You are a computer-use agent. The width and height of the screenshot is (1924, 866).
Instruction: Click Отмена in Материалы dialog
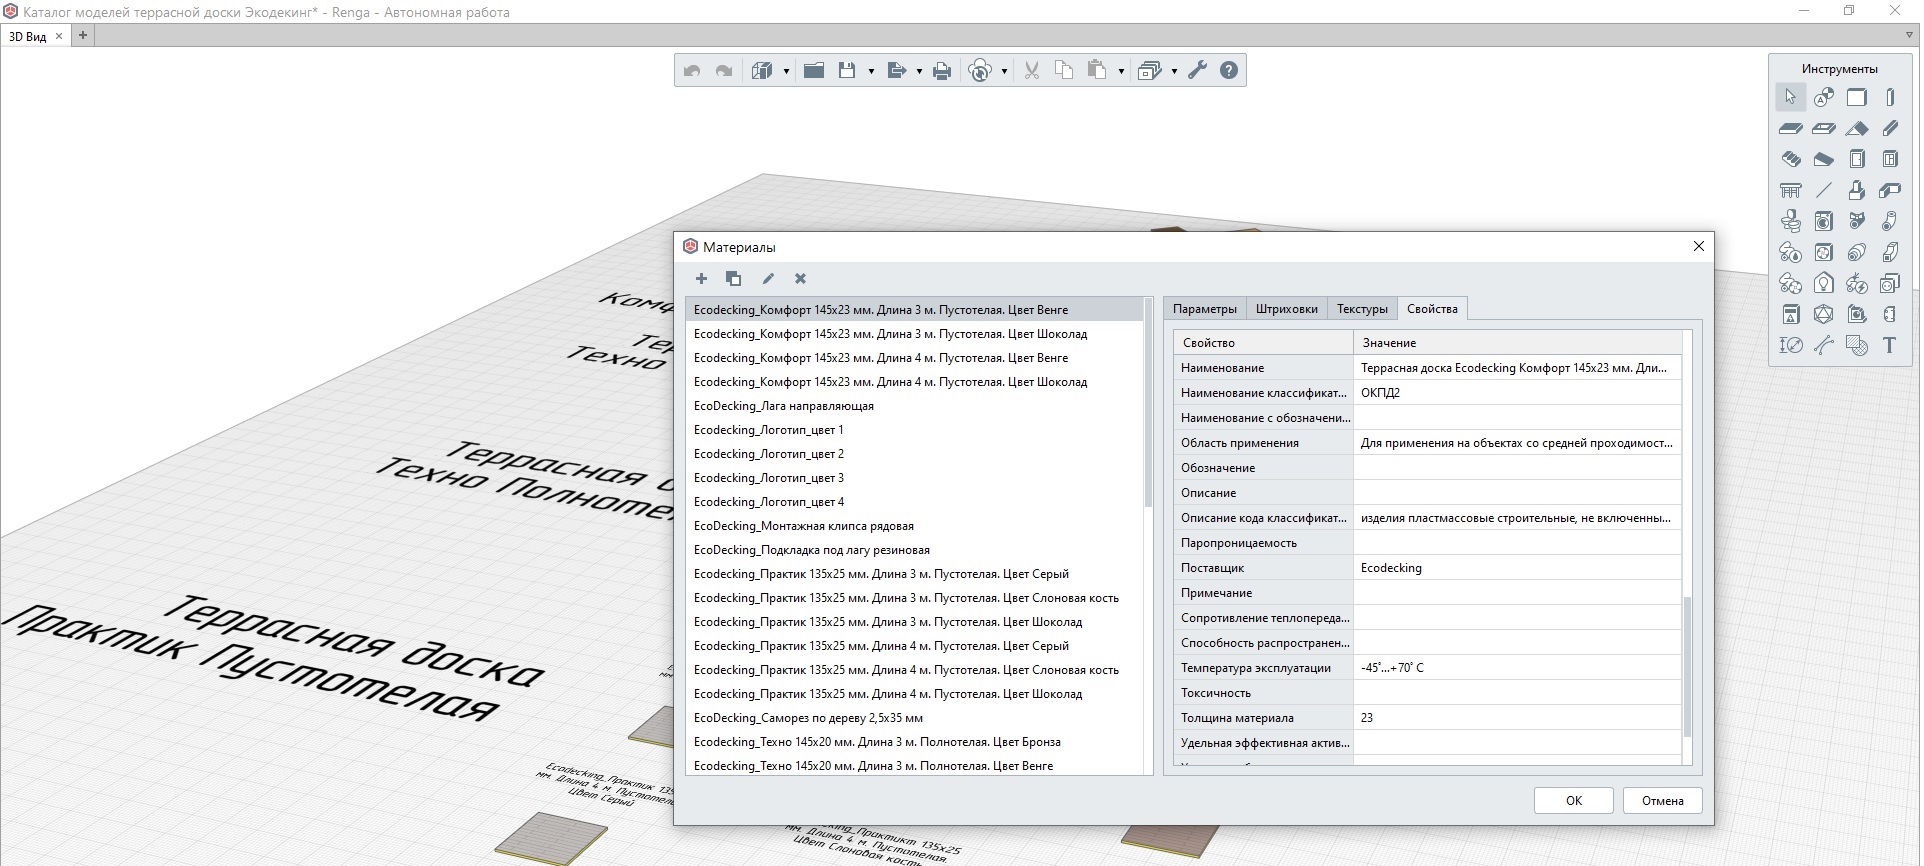(x=1662, y=800)
